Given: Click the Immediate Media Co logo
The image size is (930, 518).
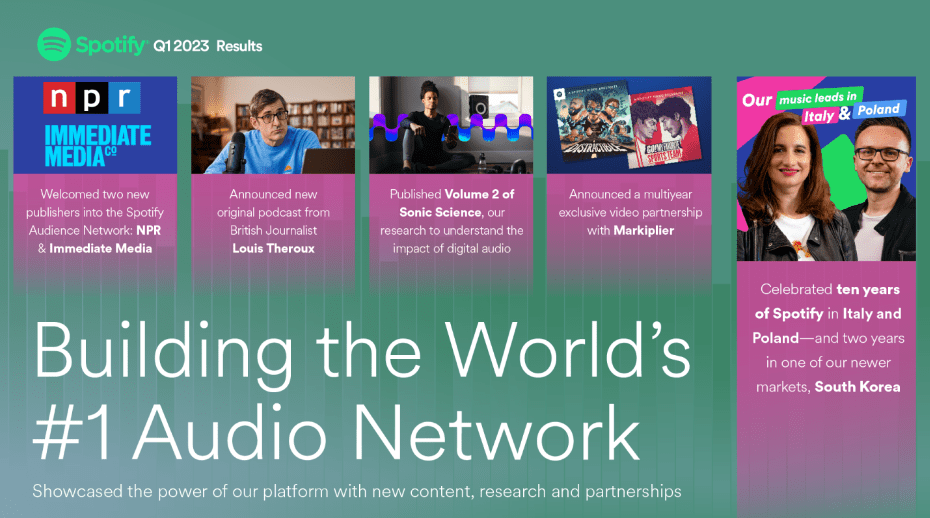Looking at the screenshot, I should pyautogui.click(x=98, y=145).
